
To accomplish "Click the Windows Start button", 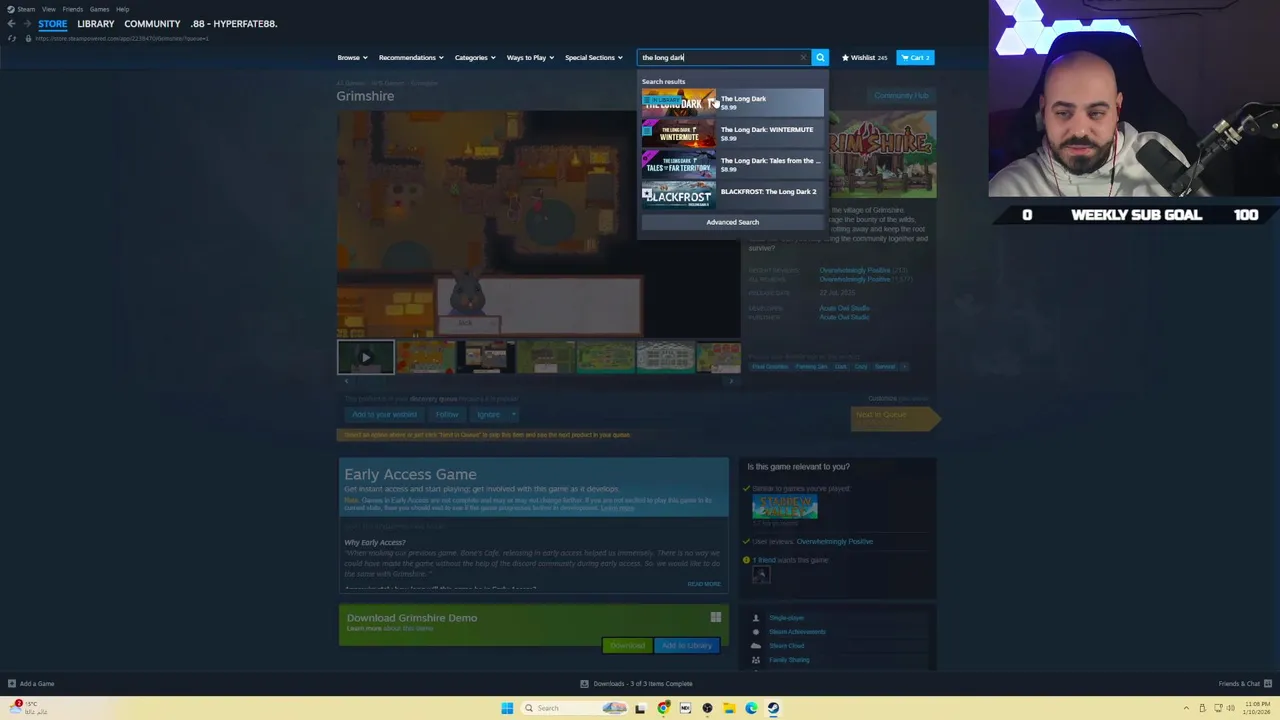I will 507,708.
